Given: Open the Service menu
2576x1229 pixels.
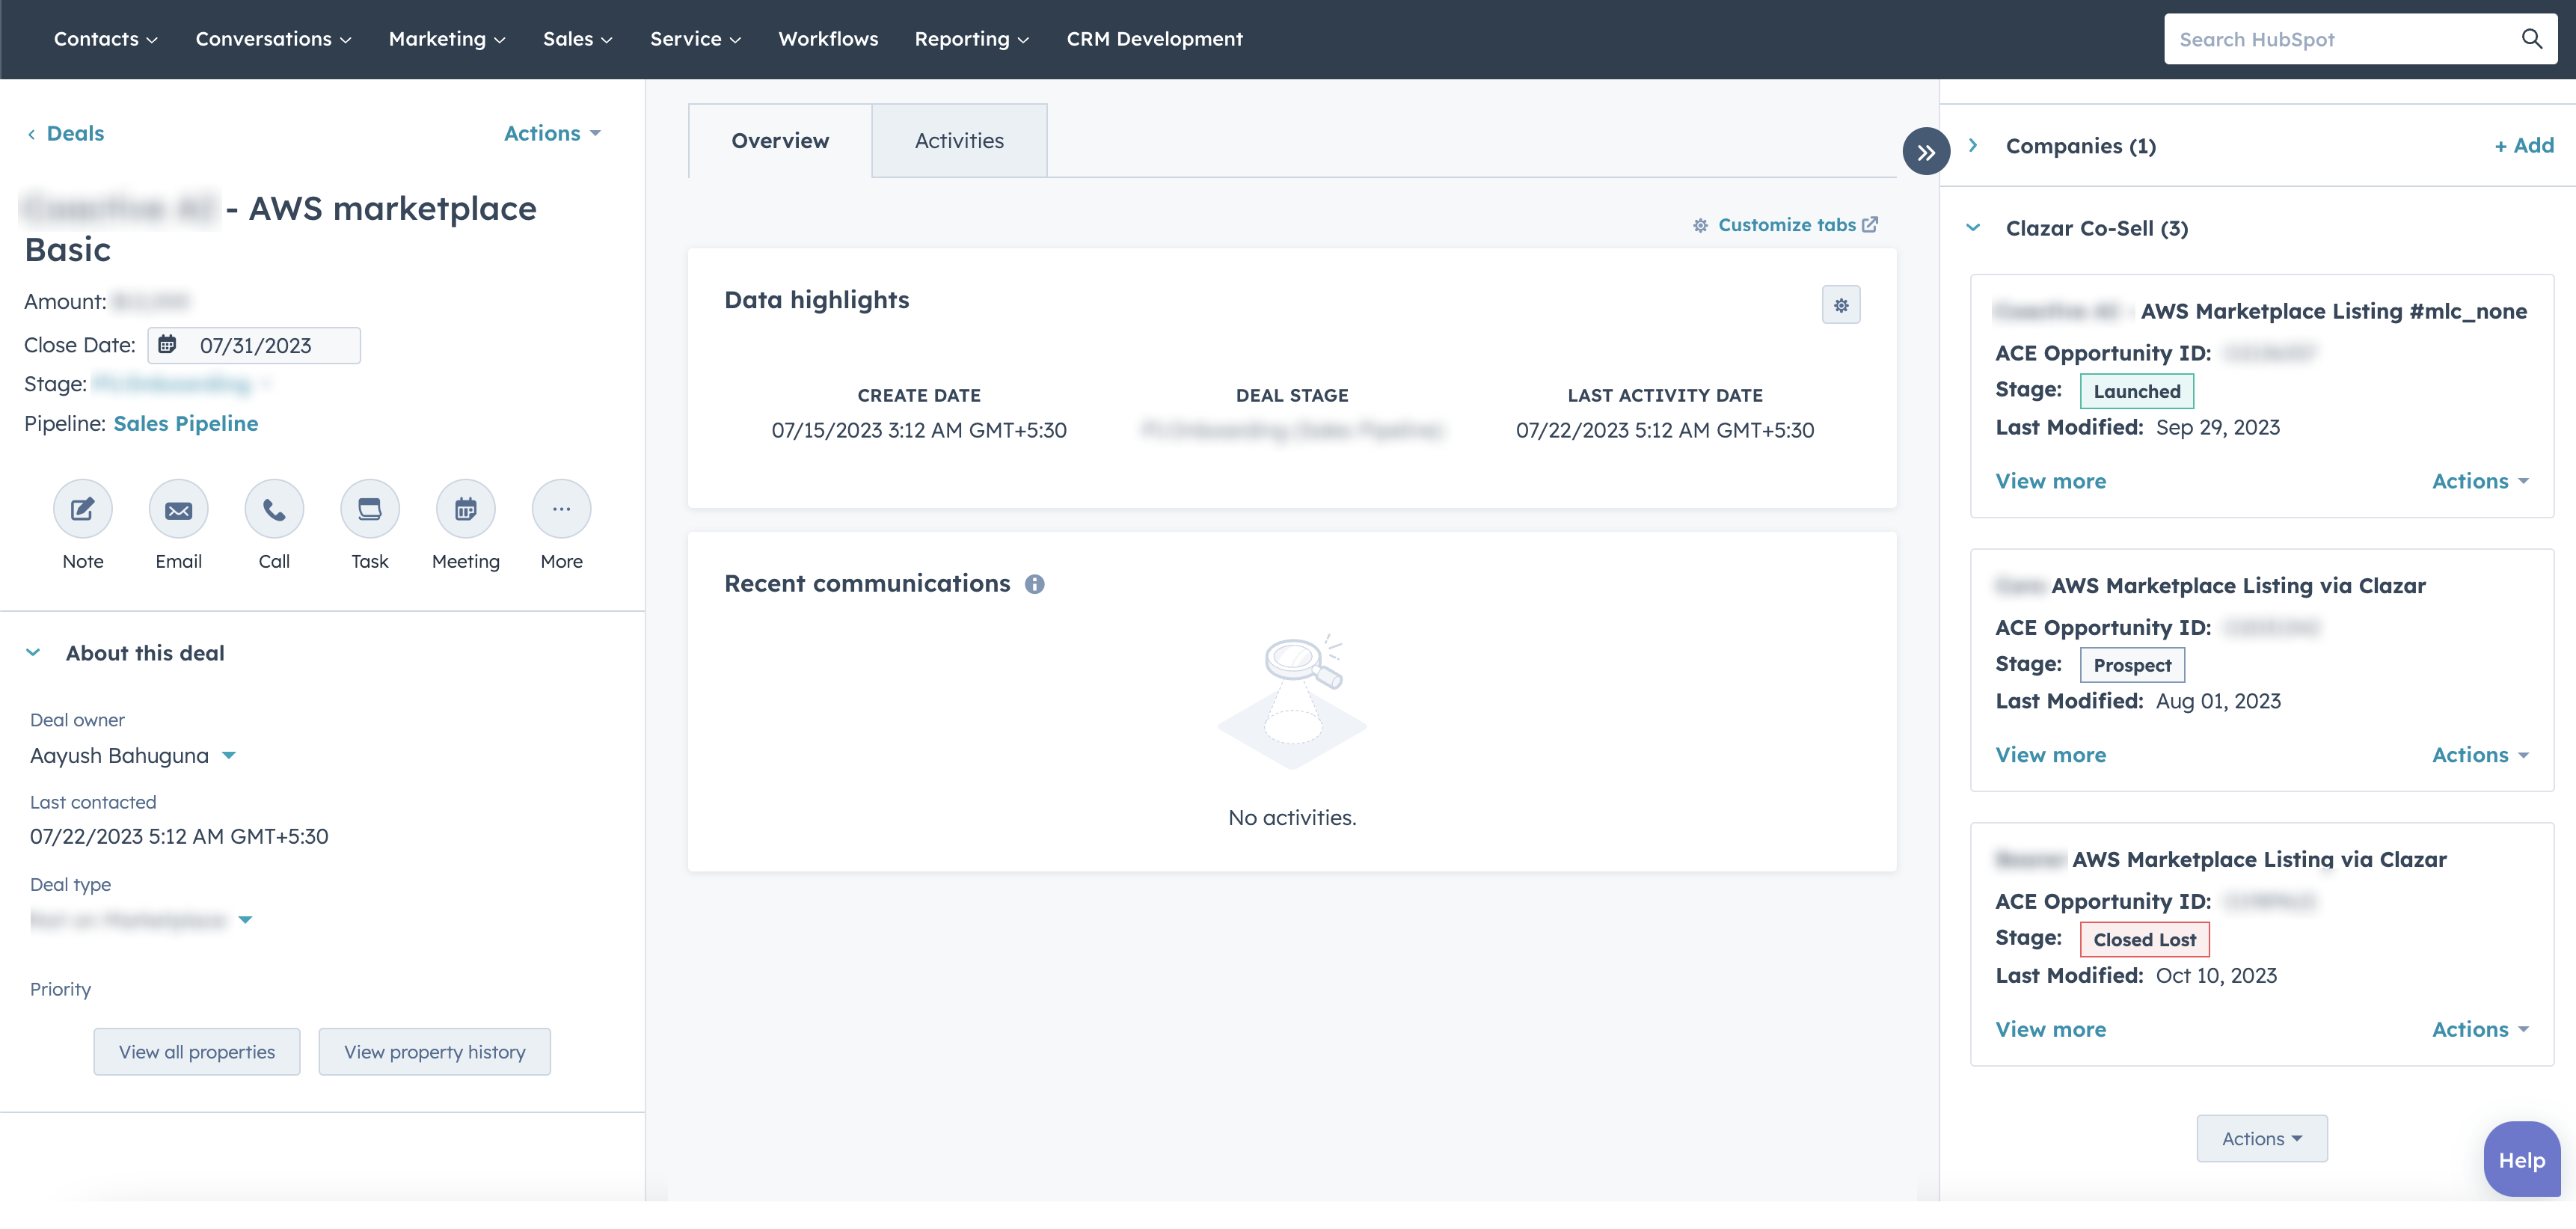Looking at the screenshot, I should [x=695, y=39].
